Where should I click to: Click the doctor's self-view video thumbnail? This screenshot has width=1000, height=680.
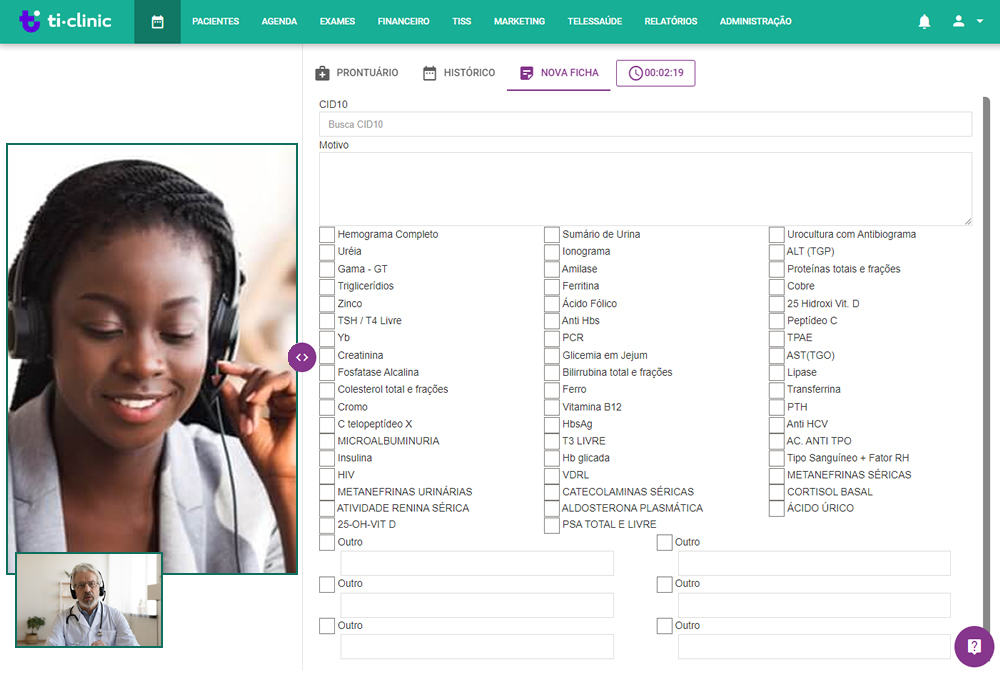[x=89, y=600]
